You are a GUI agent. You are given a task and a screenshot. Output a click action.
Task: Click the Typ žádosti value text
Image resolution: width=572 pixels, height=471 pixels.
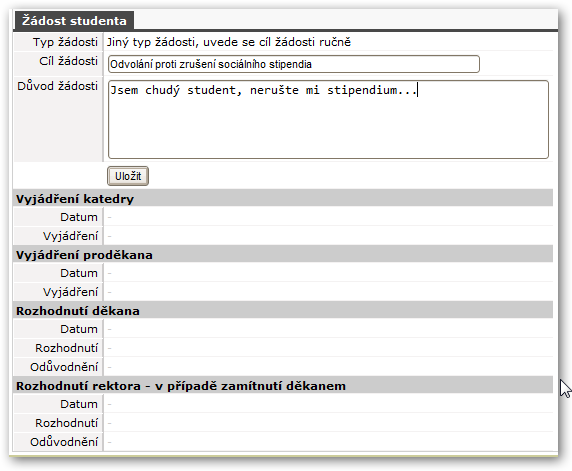229,42
